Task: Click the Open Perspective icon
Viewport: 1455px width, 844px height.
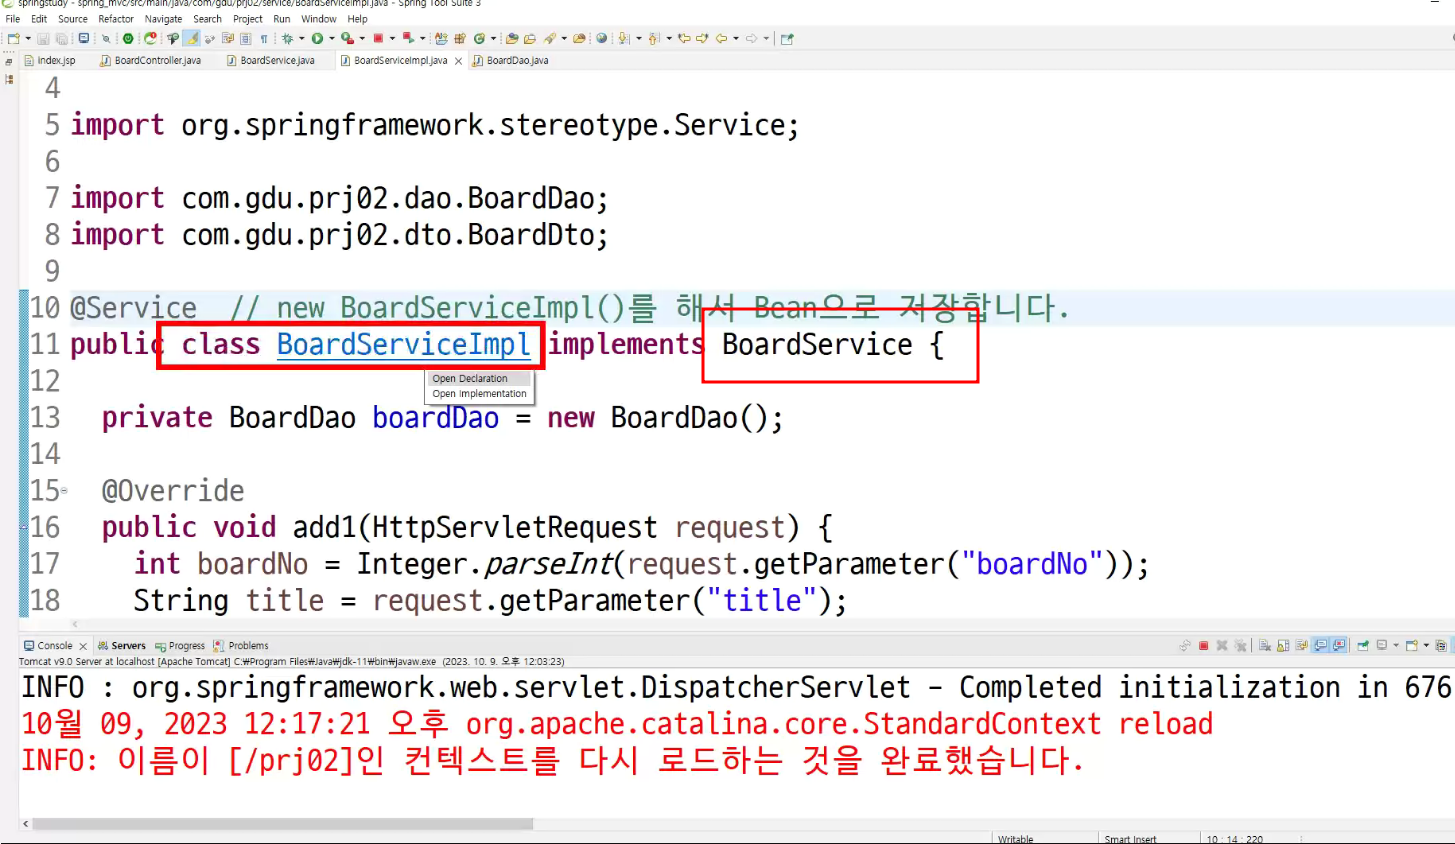Action: coord(787,39)
